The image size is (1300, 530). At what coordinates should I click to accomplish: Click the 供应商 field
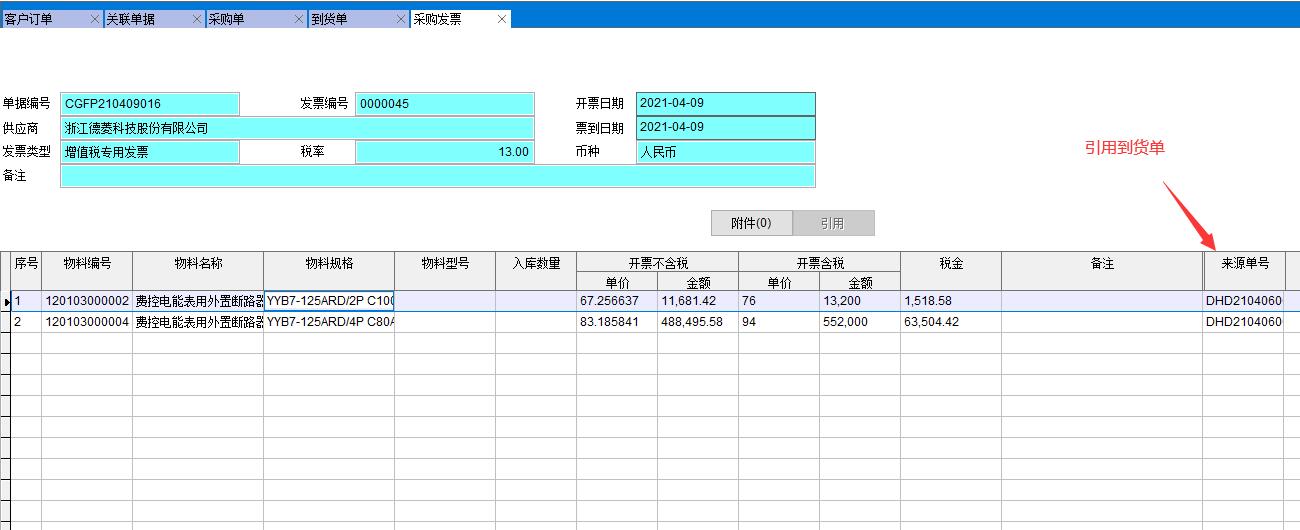point(297,128)
